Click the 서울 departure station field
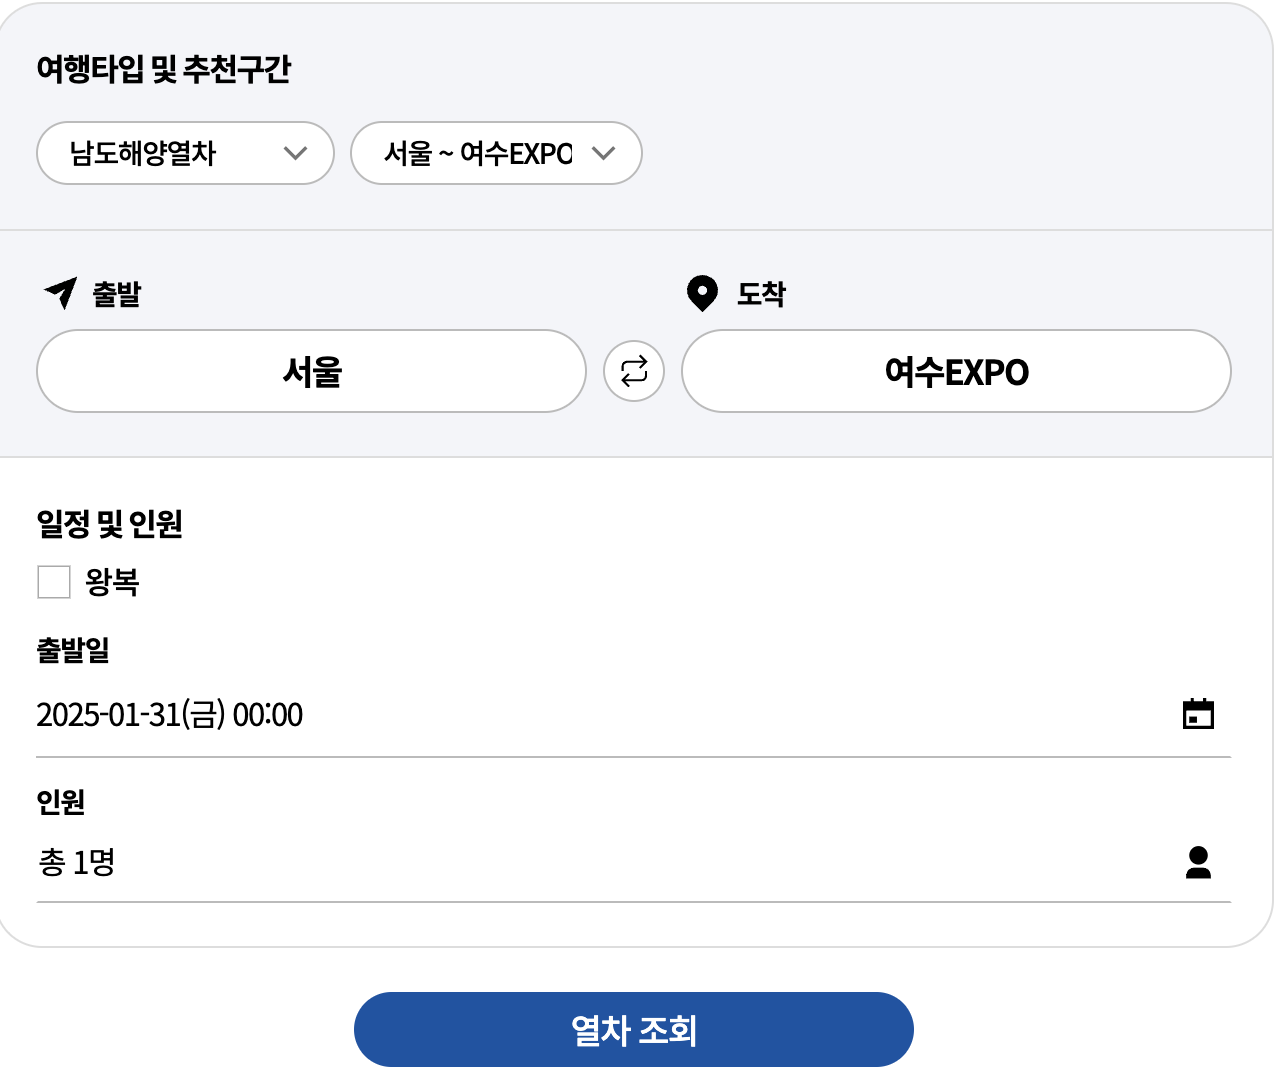 tap(311, 371)
